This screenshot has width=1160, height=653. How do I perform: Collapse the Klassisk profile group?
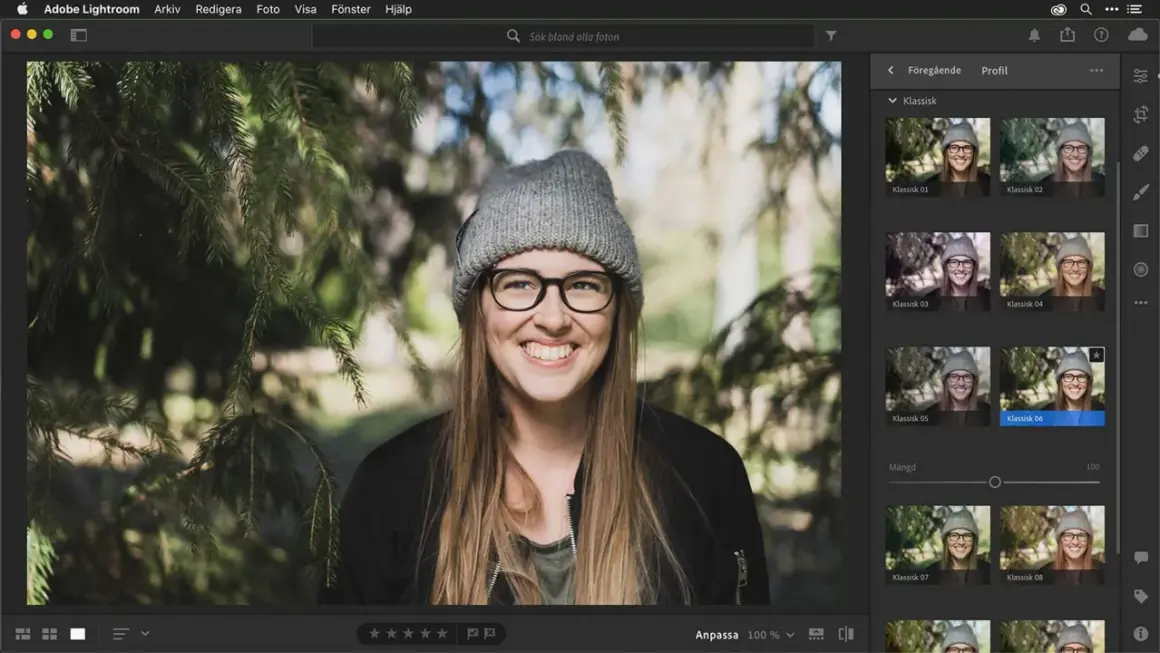892,101
